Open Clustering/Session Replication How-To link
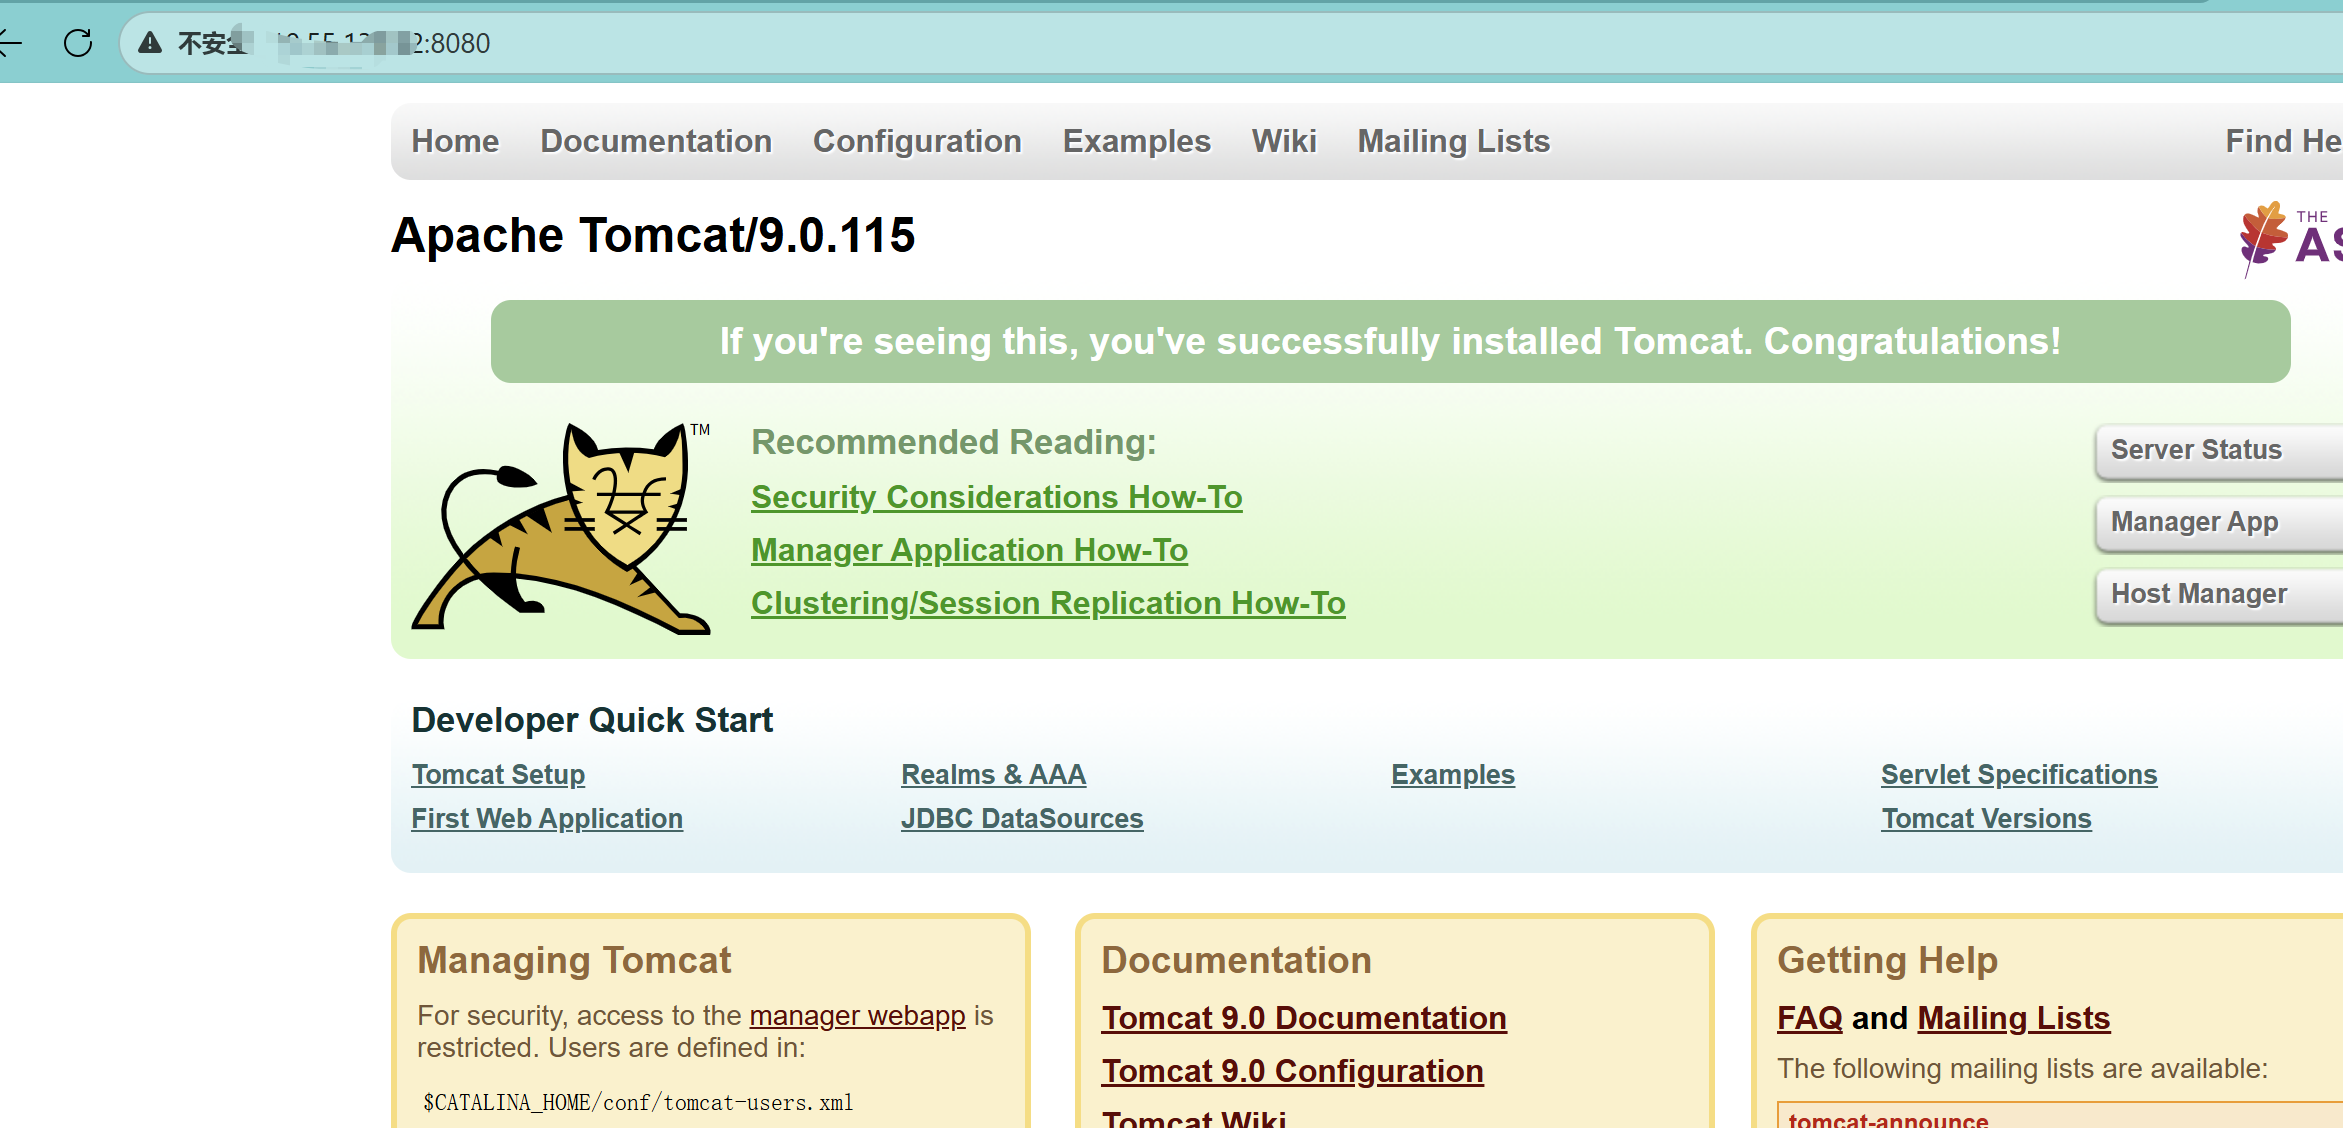 [x=1048, y=603]
